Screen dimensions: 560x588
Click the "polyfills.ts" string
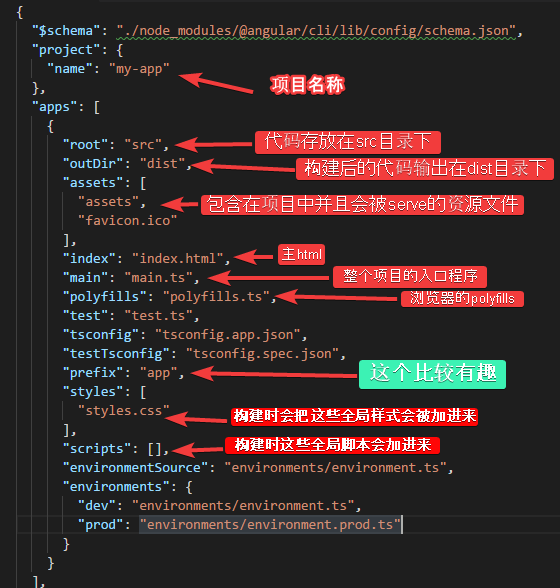[216, 297]
